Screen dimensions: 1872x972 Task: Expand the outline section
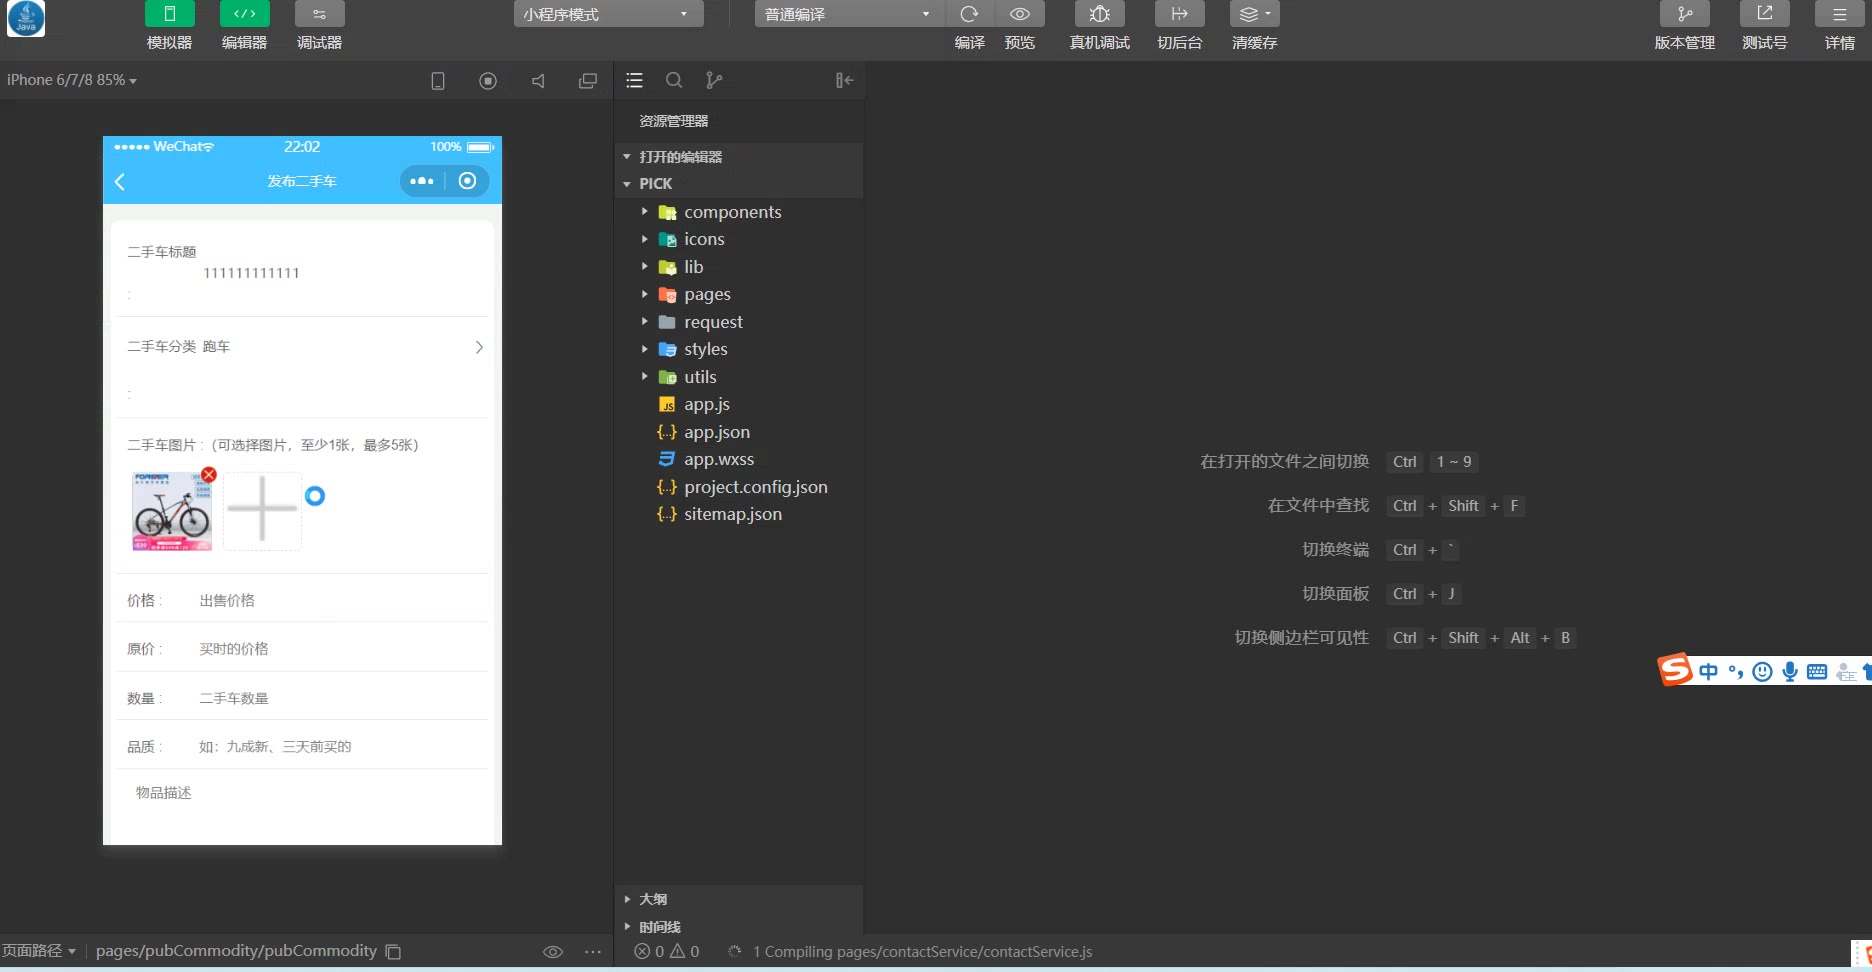(x=739, y=899)
